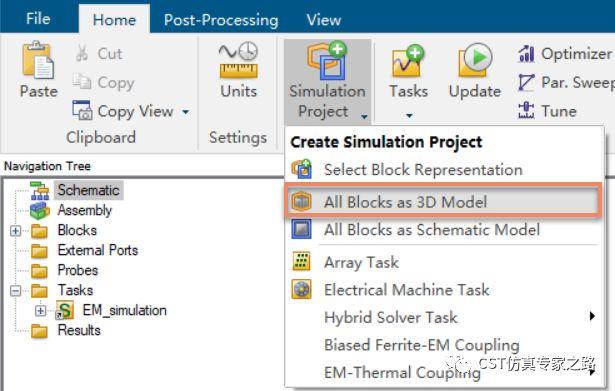Open the Units settings icon
This screenshot has width=615, height=391.
(x=238, y=60)
